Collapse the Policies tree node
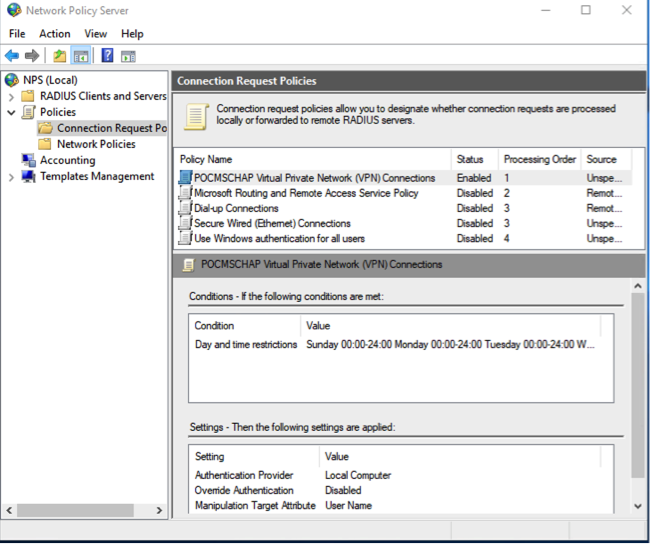 pyautogui.click(x=11, y=112)
